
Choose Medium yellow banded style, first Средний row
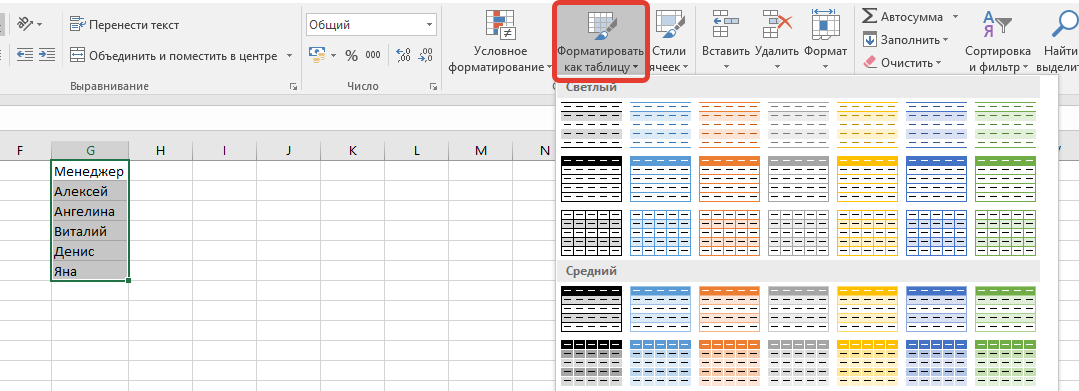tap(868, 309)
